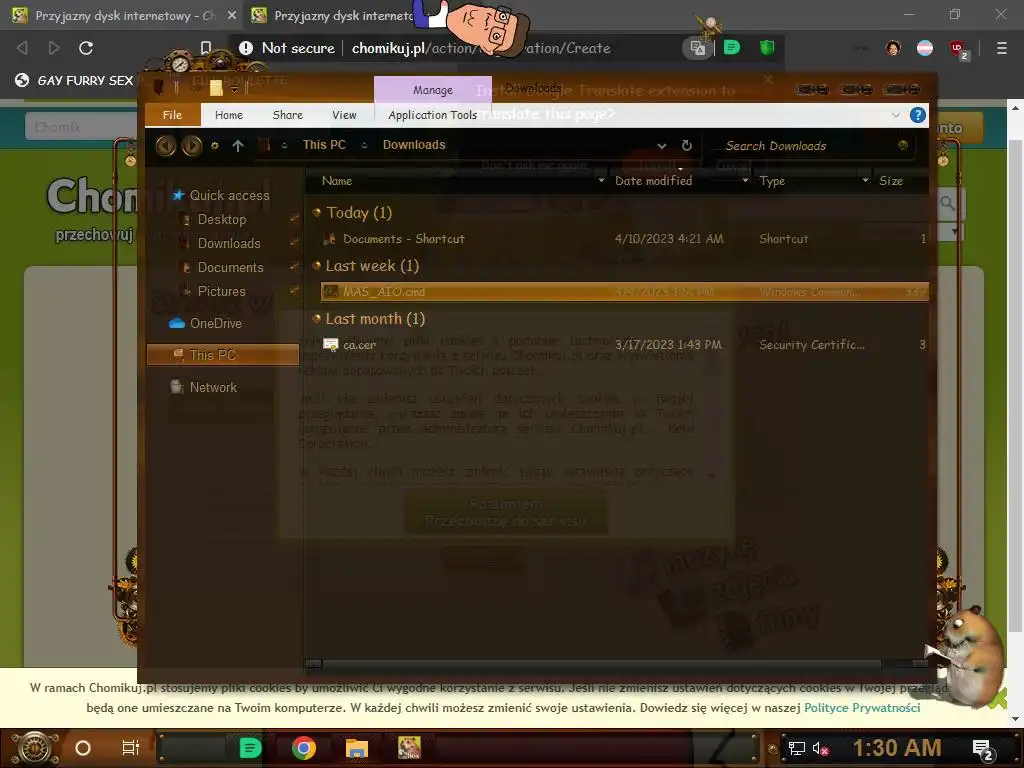Open Documents in navigation pane
This screenshot has height=768, width=1024.
click(x=231, y=268)
